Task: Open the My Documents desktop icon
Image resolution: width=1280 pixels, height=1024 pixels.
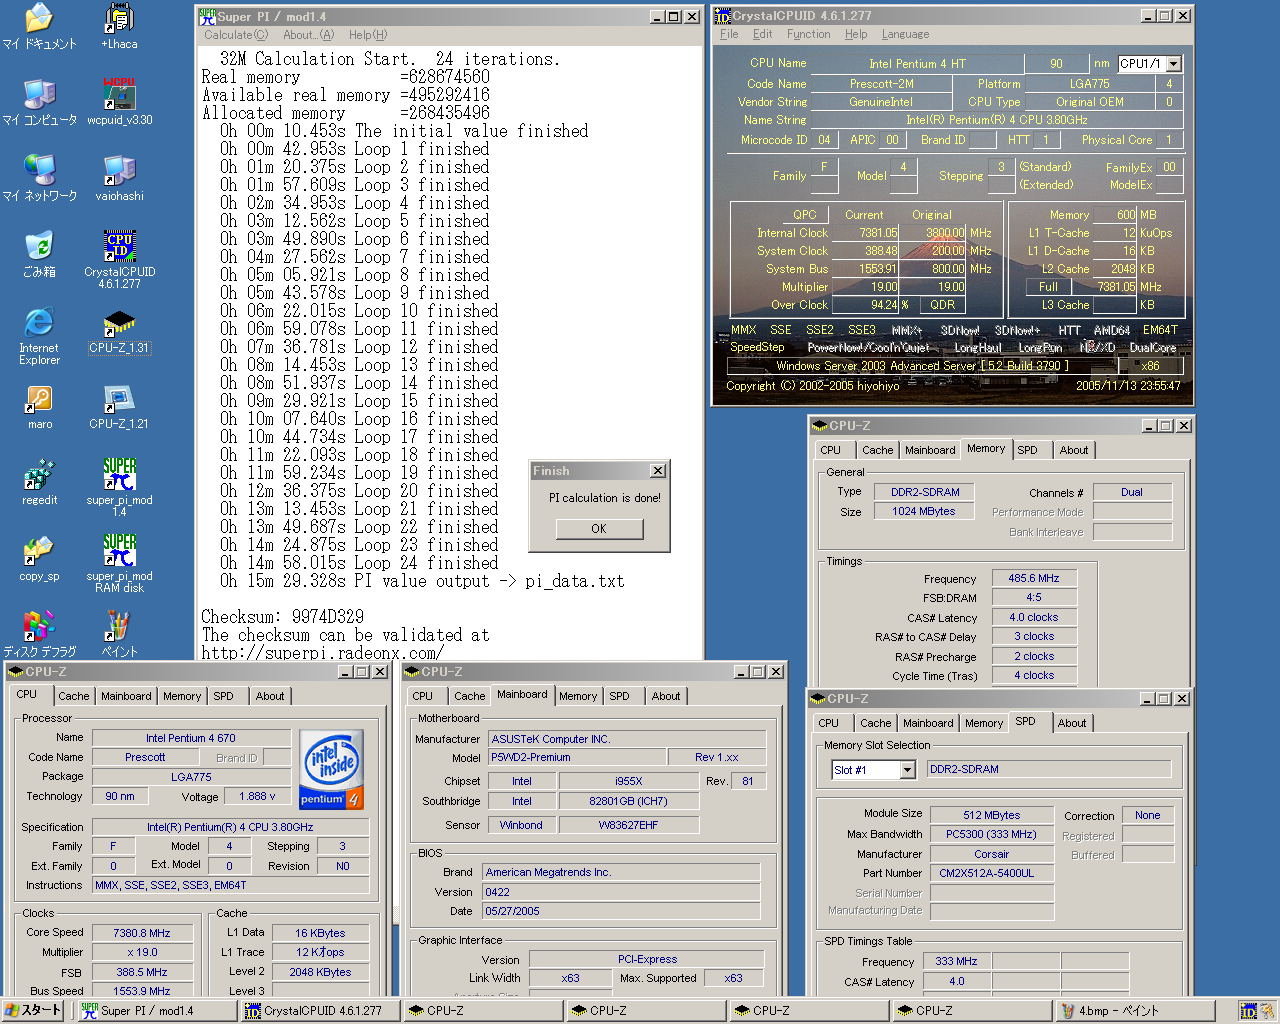Action: click(x=39, y=27)
